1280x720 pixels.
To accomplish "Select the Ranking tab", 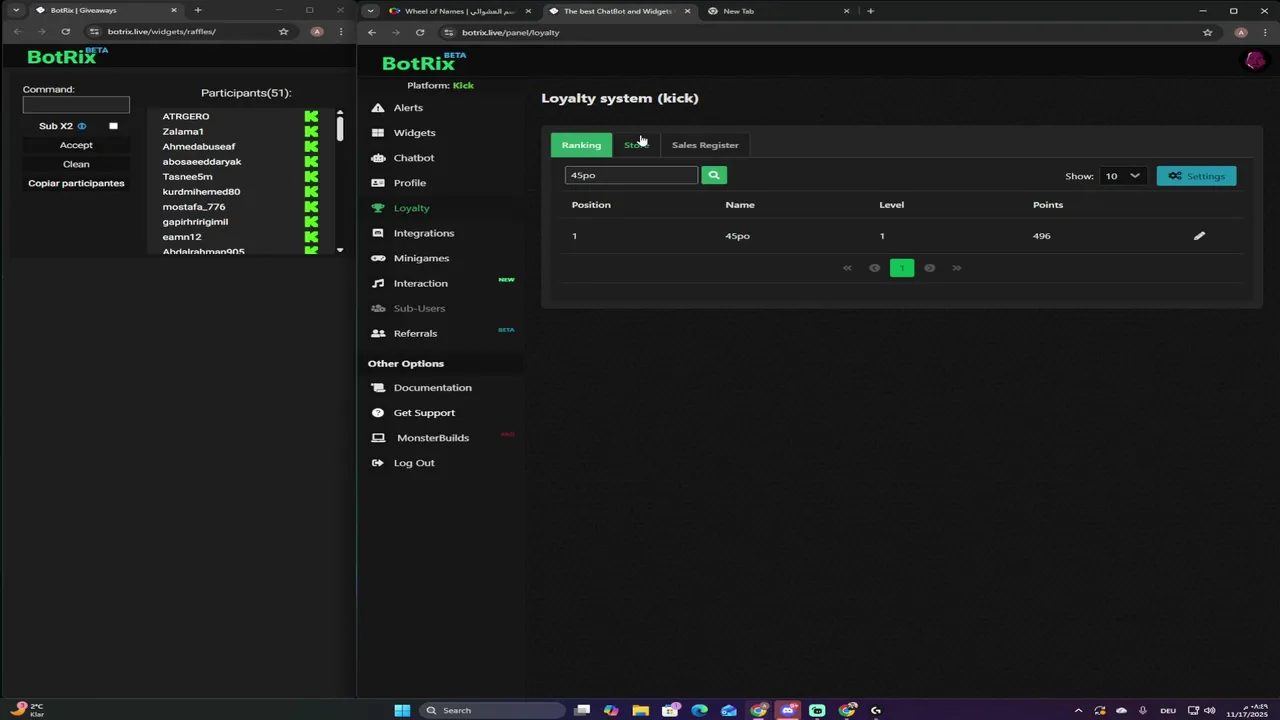I will coord(581,145).
